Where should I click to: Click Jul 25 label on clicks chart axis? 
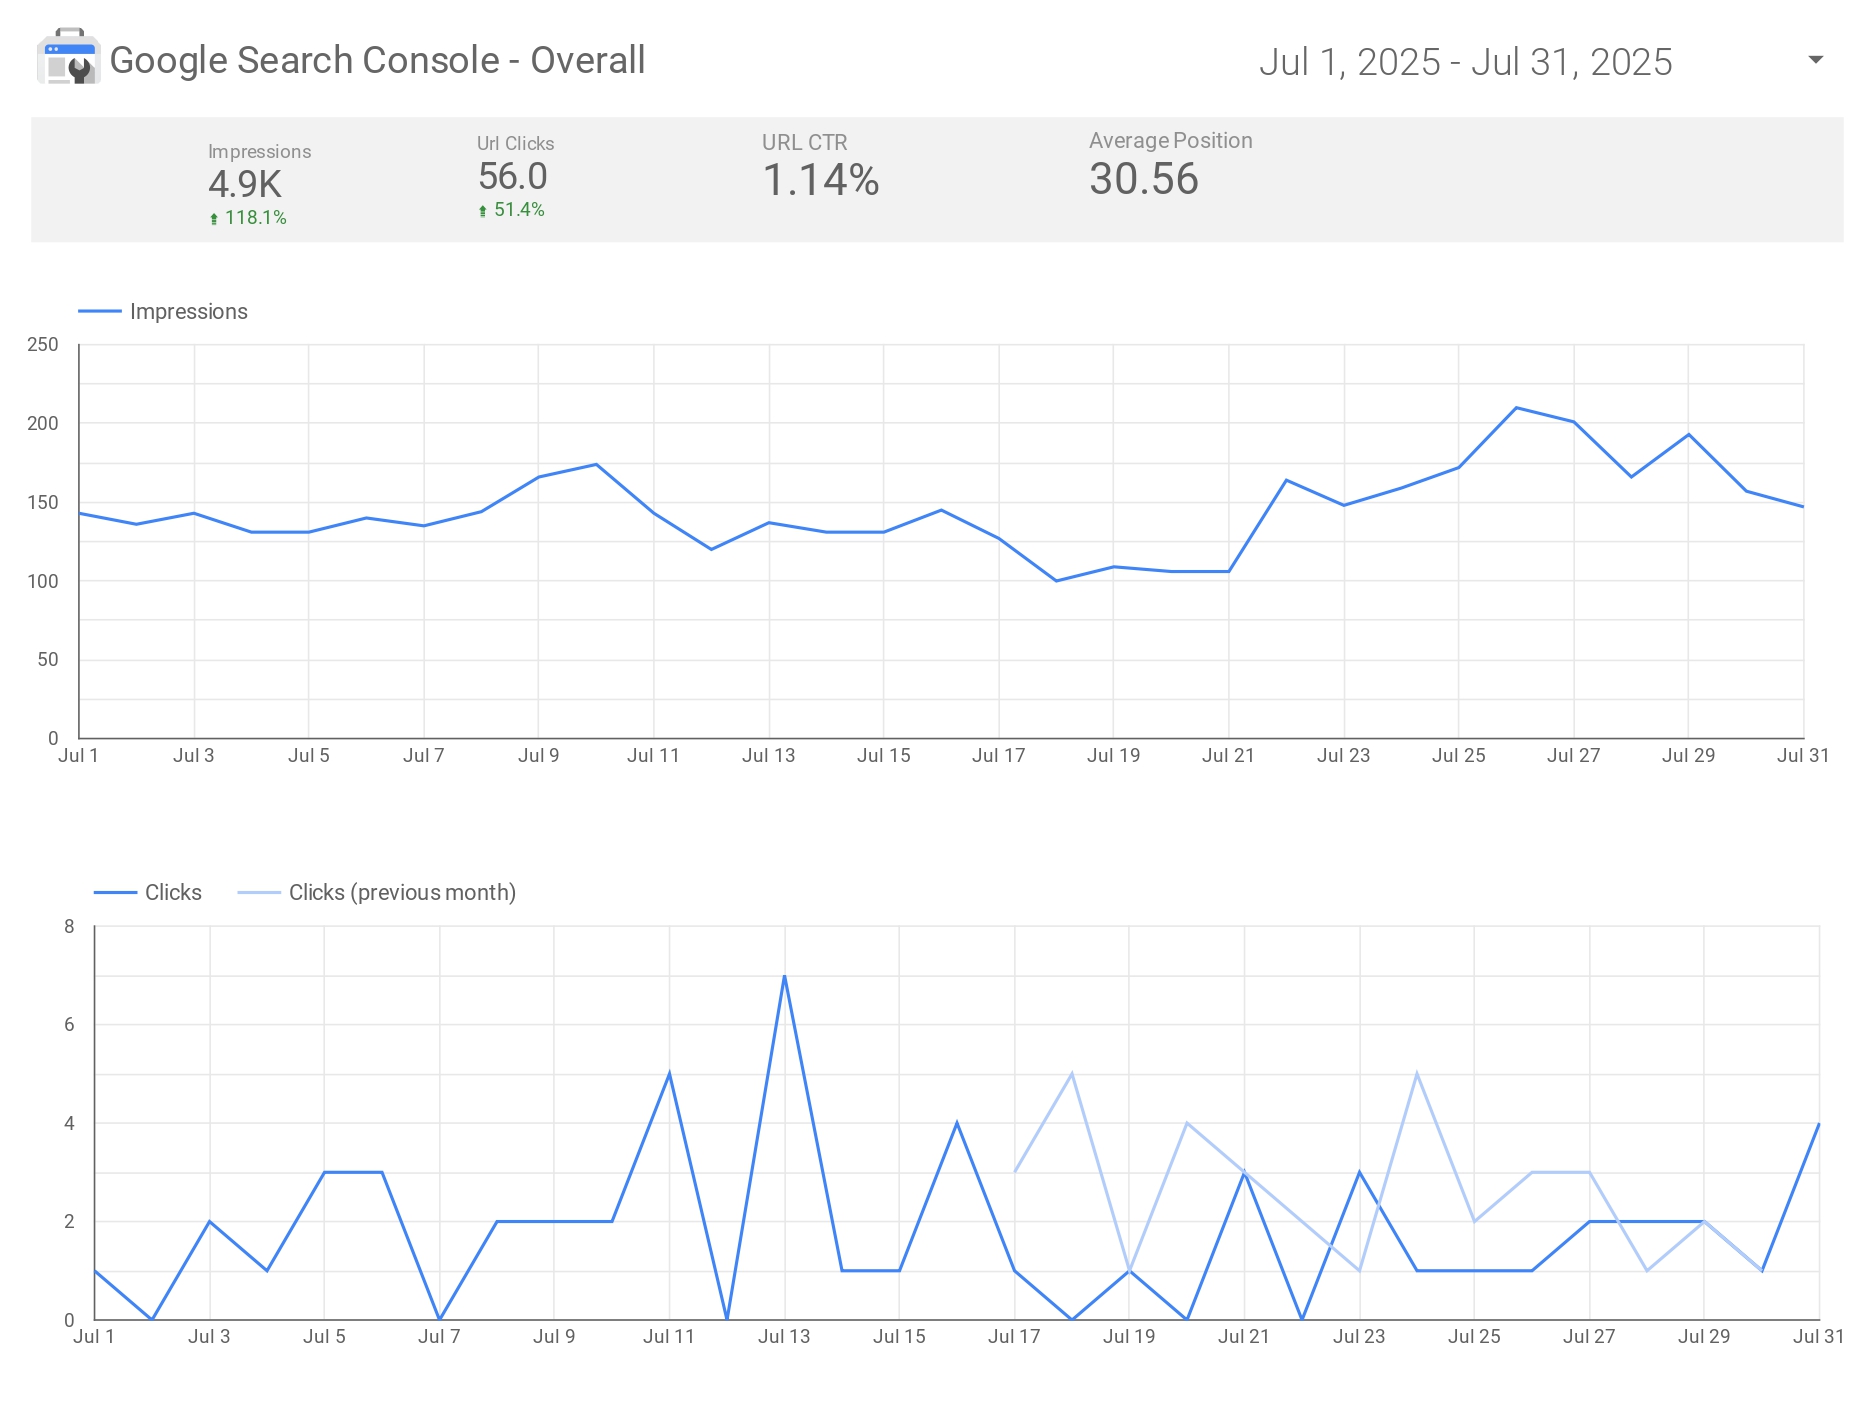pyautogui.click(x=1474, y=1337)
